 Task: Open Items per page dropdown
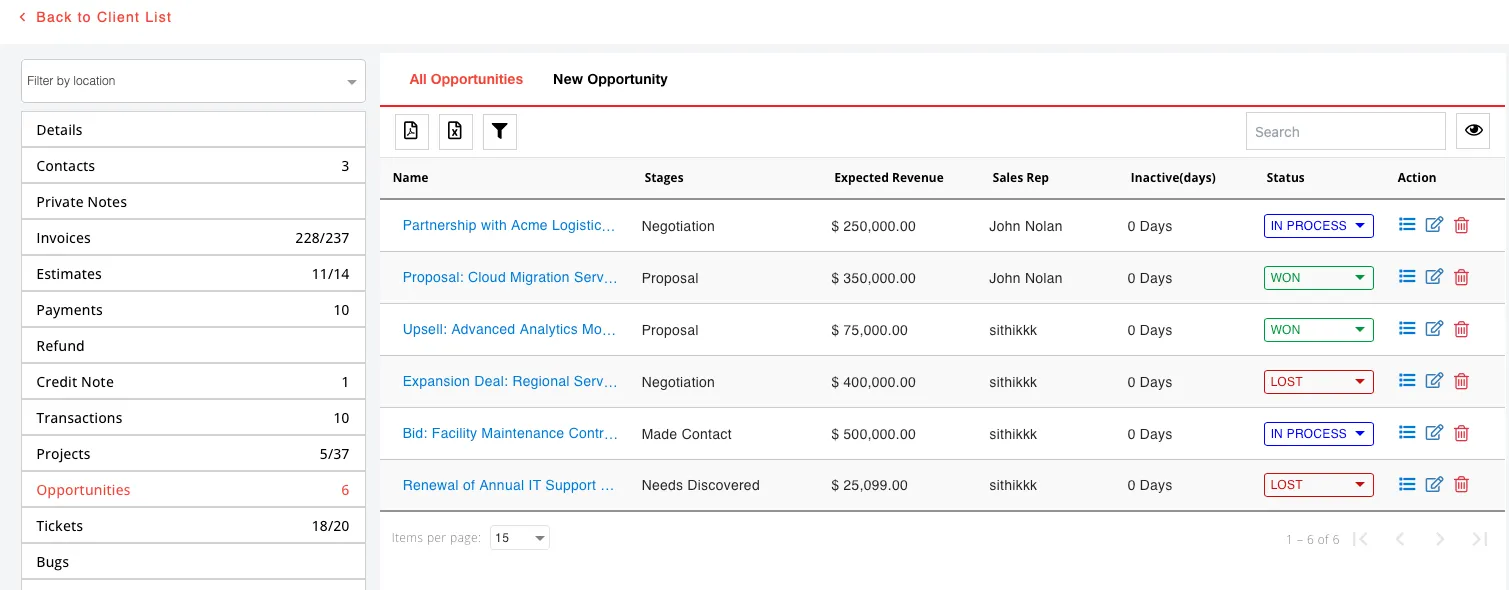(x=519, y=538)
